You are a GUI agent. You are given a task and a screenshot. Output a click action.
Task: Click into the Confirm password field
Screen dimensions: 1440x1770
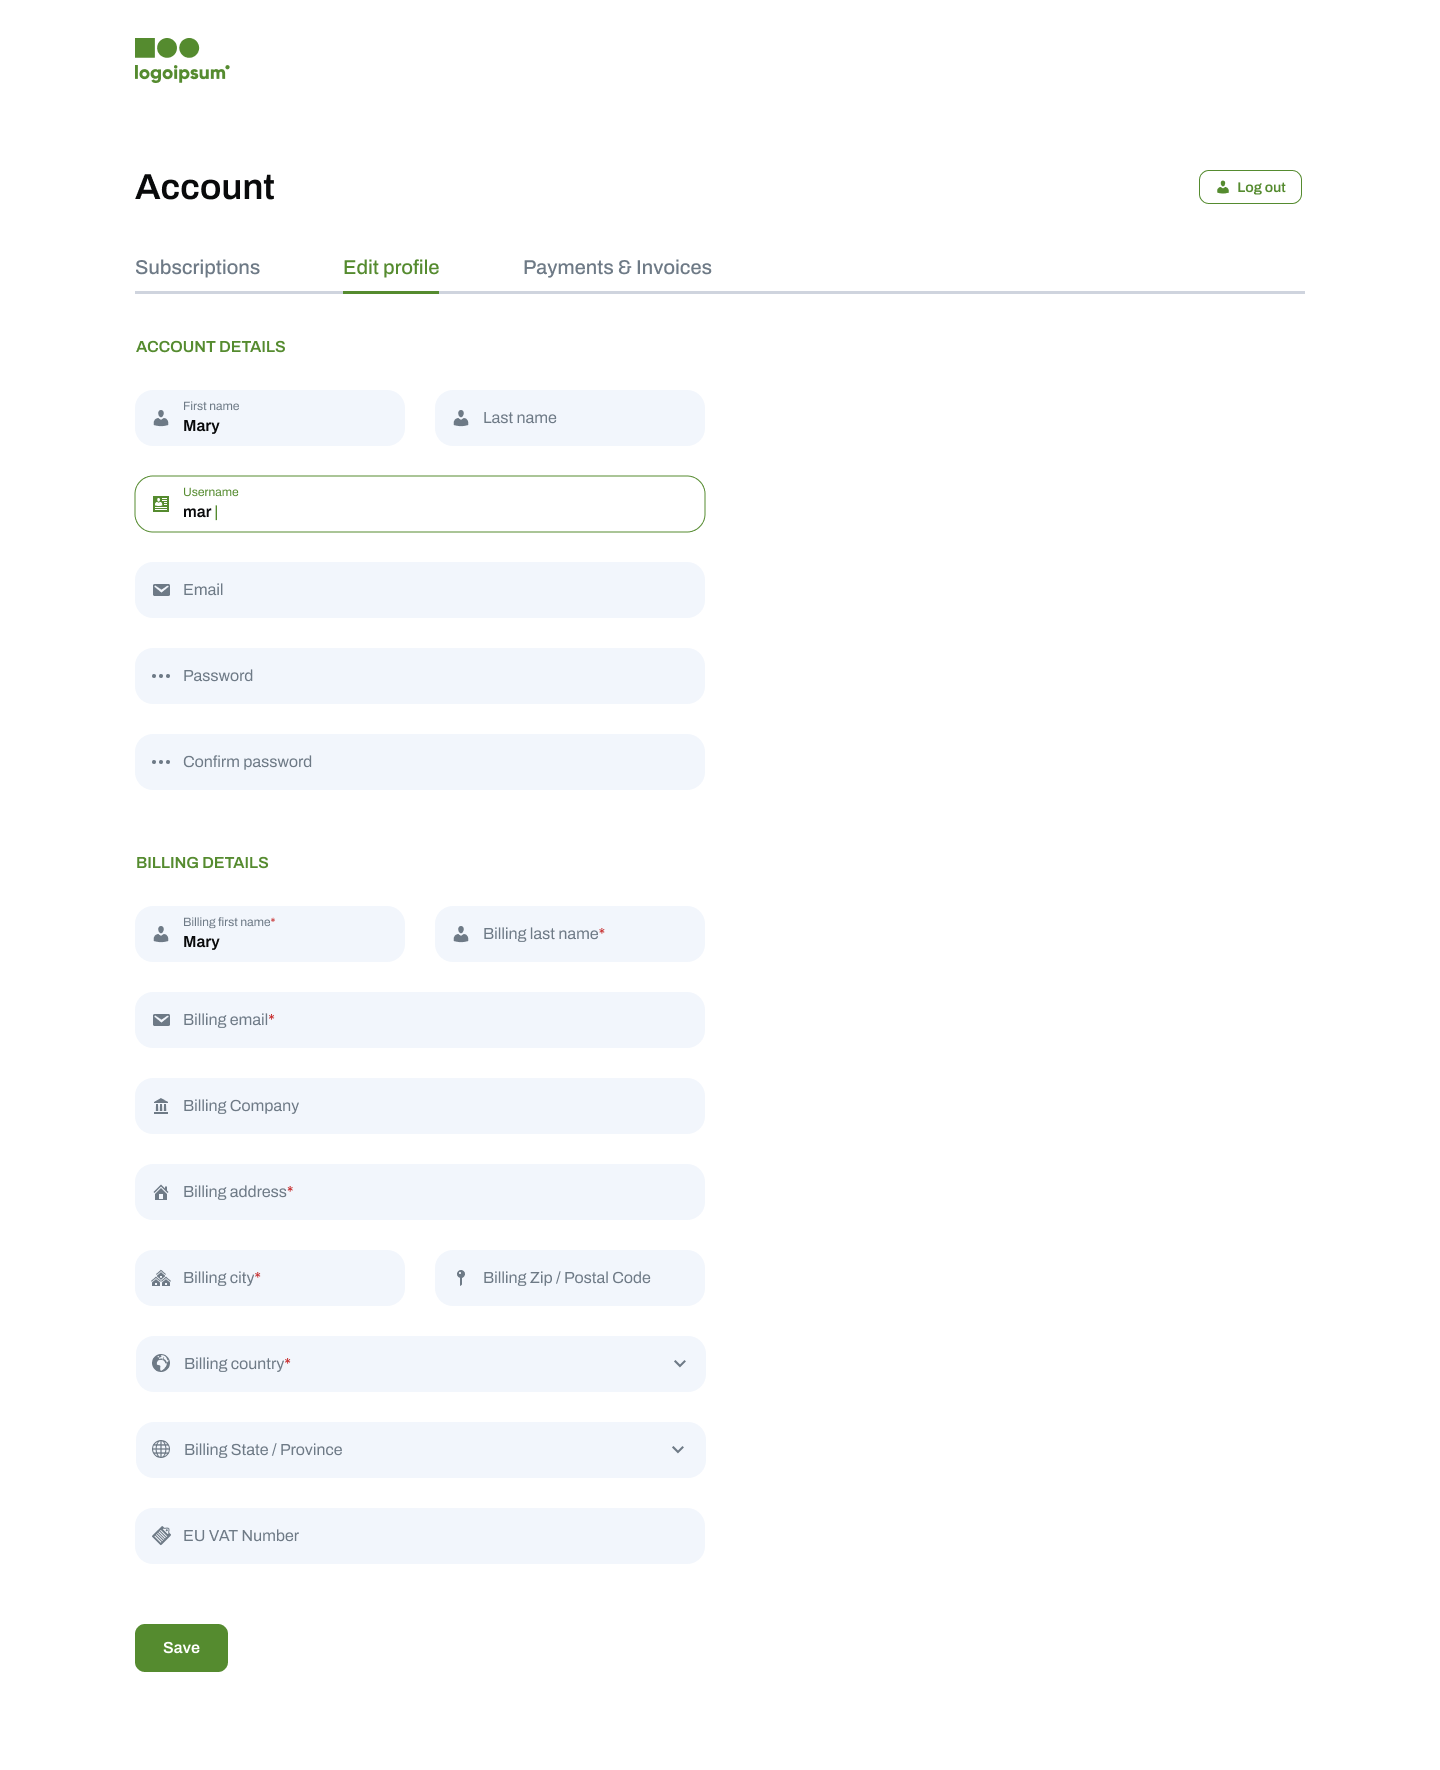tap(430, 762)
